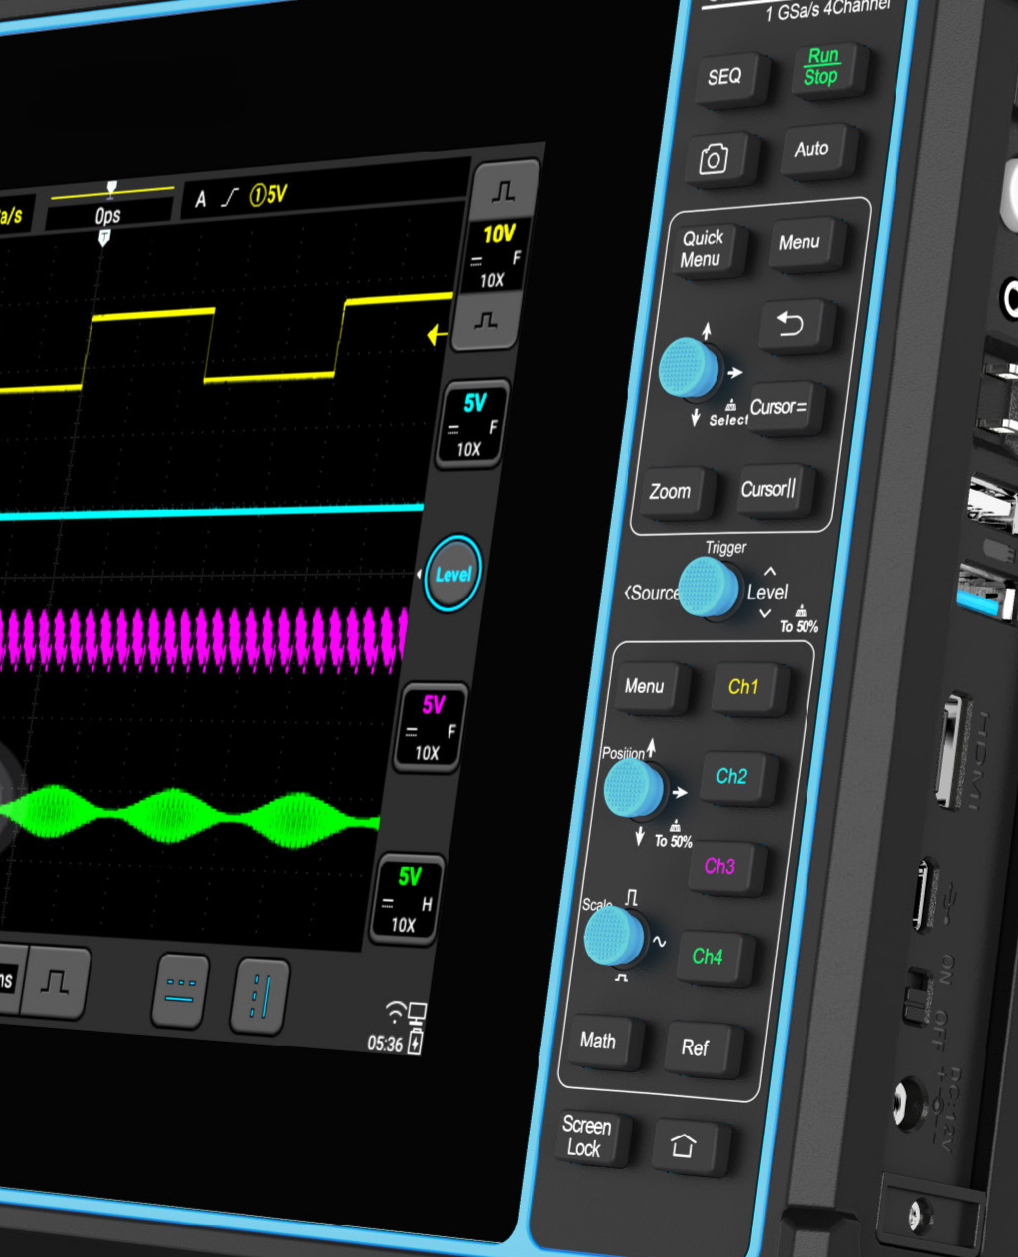The height and width of the screenshot is (1257, 1018).
Task: Open the Quick Menu
Action: coord(702,249)
